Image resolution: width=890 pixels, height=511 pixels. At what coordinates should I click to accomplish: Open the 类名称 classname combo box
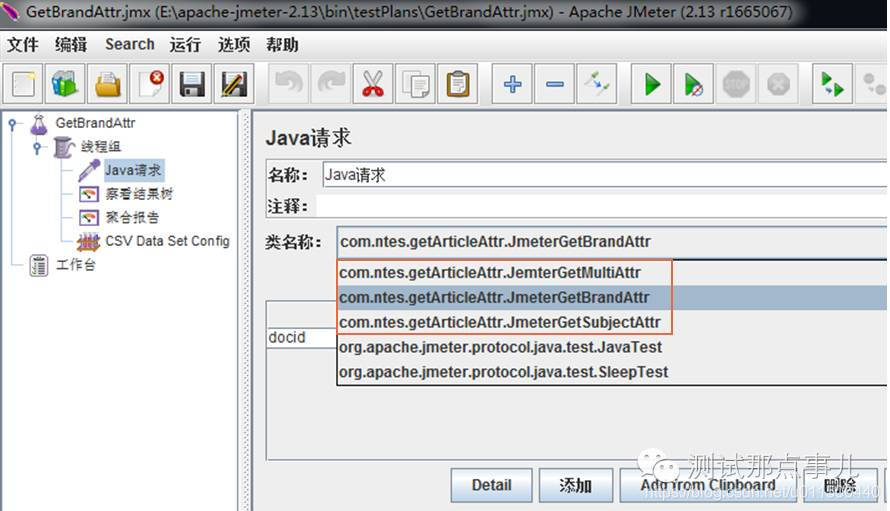point(612,242)
